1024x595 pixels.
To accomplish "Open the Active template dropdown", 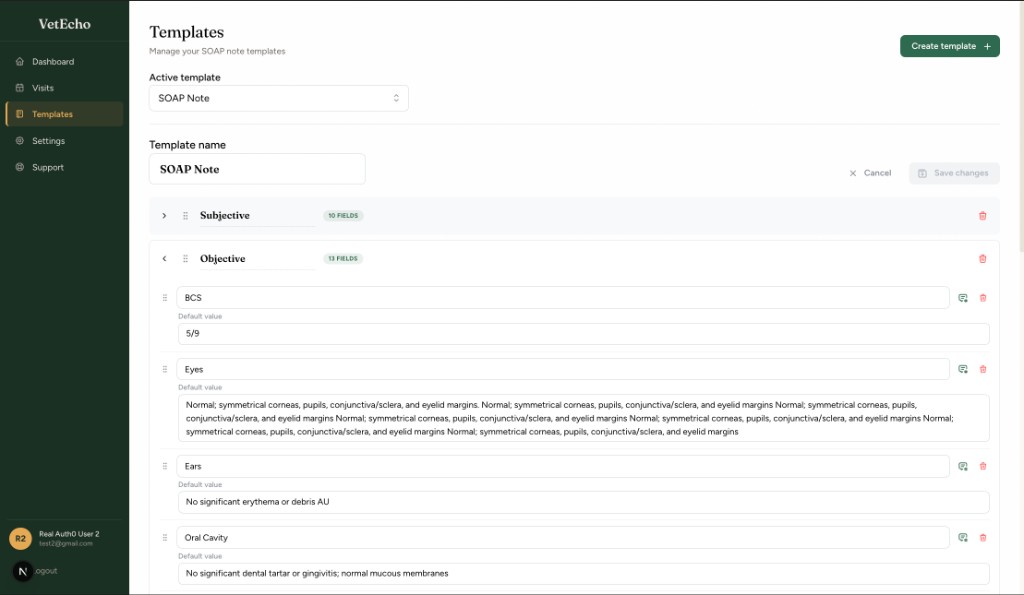I will [x=275, y=98].
